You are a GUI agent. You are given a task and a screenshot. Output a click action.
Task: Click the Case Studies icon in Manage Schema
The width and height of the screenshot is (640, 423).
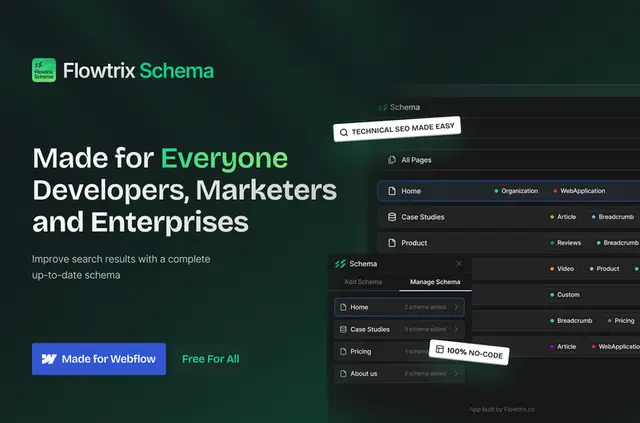pyautogui.click(x=343, y=329)
